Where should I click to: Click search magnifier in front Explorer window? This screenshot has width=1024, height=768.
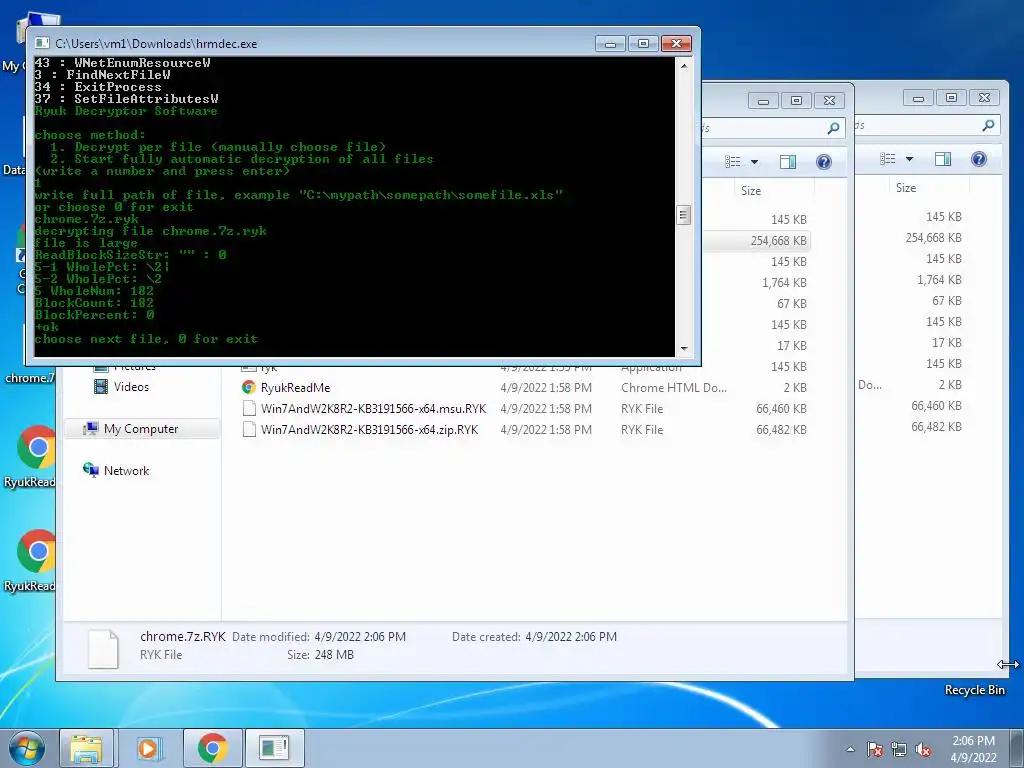point(833,128)
